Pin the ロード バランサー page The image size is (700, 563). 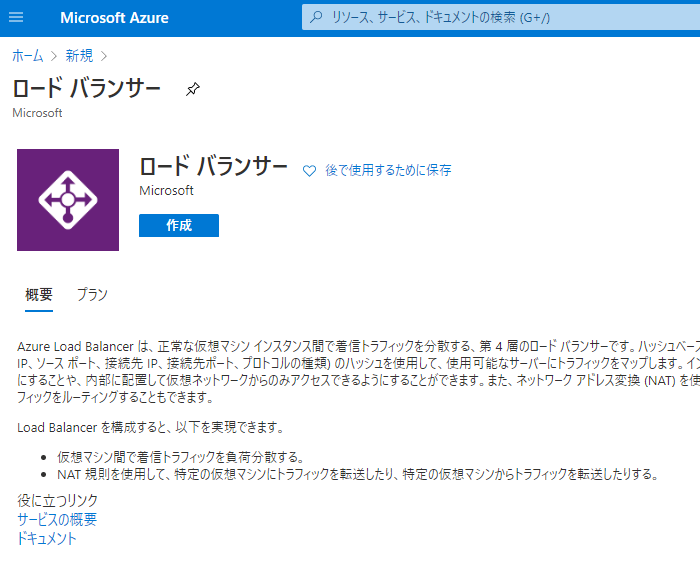(192, 89)
